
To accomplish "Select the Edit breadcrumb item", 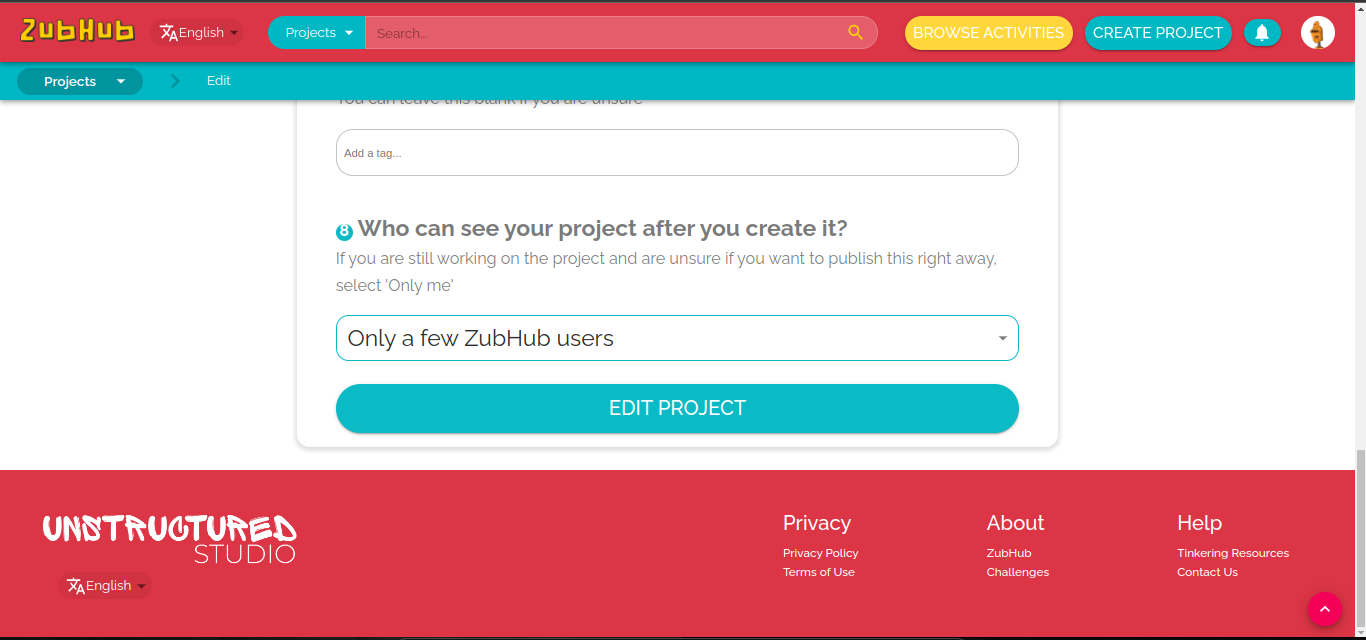I will (x=218, y=81).
